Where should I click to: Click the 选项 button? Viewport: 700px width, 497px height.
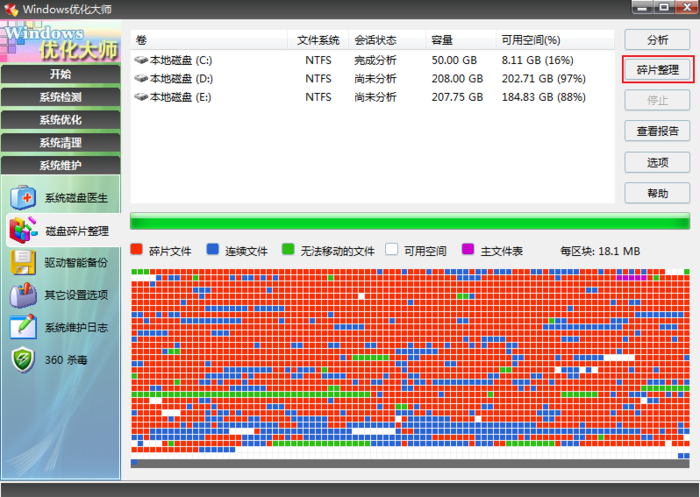point(657,162)
